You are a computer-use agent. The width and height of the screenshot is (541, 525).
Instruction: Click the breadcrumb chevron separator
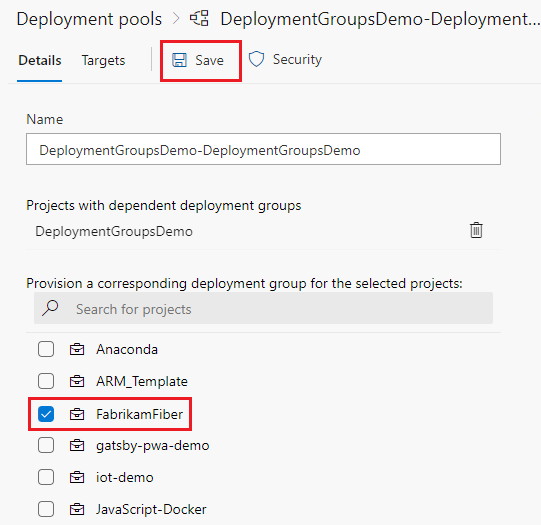pos(176,19)
